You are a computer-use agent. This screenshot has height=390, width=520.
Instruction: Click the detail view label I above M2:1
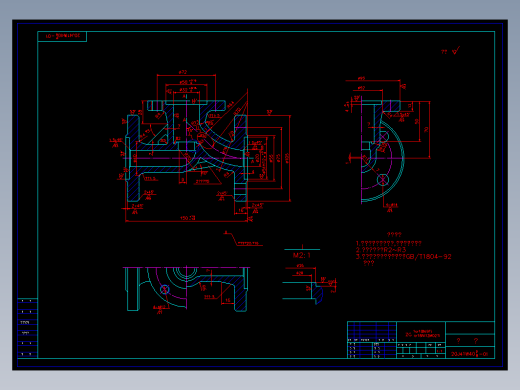[x=302, y=247]
